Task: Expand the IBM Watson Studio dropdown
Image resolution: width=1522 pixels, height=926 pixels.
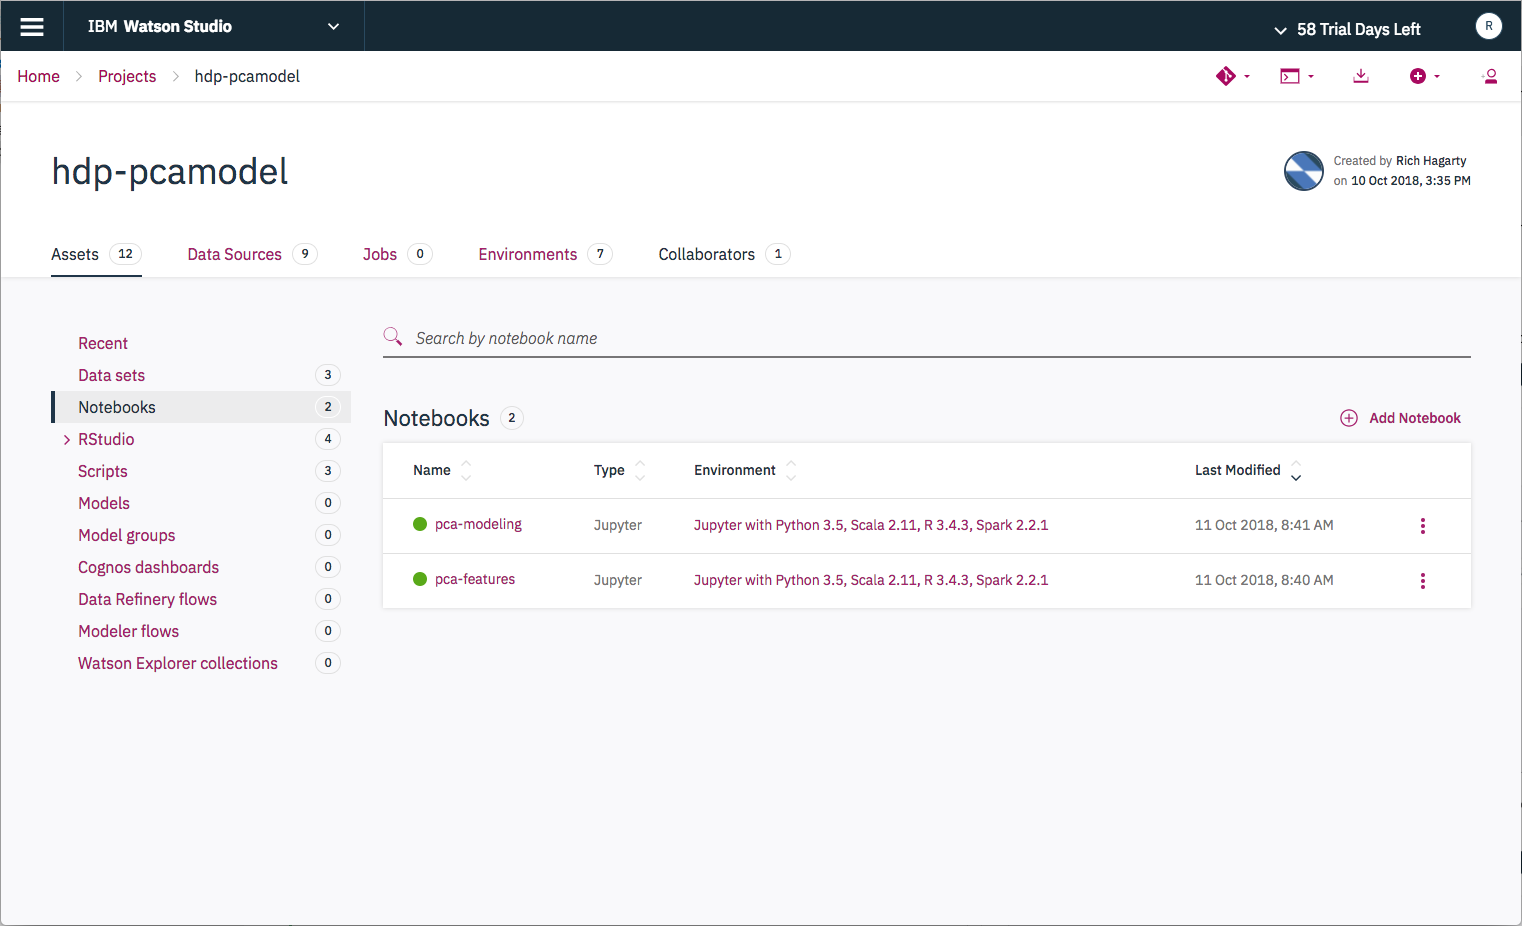Action: (x=333, y=27)
